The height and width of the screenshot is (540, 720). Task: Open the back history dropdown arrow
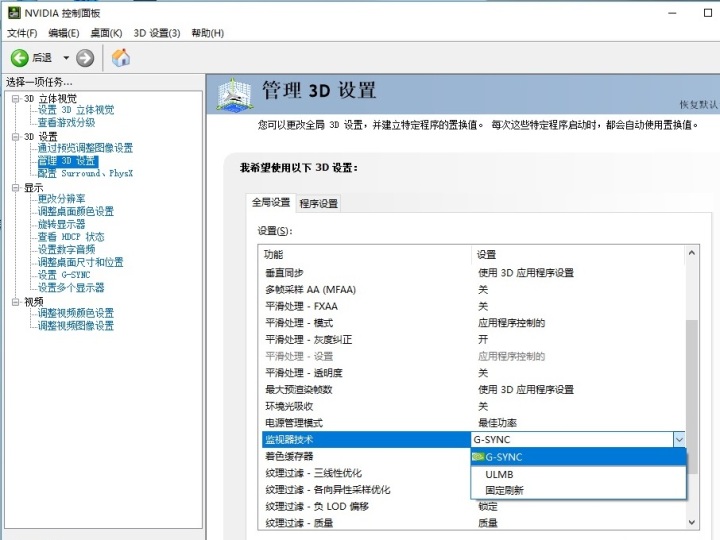[66, 58]
